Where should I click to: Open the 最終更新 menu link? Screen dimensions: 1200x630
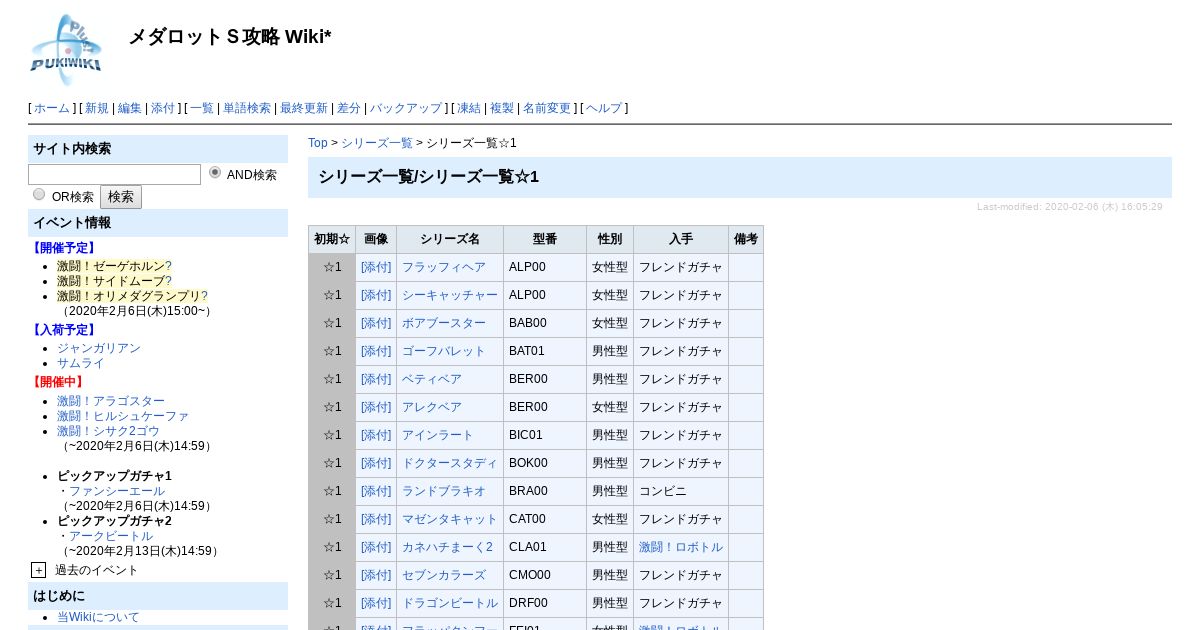(x=303, y=108)
